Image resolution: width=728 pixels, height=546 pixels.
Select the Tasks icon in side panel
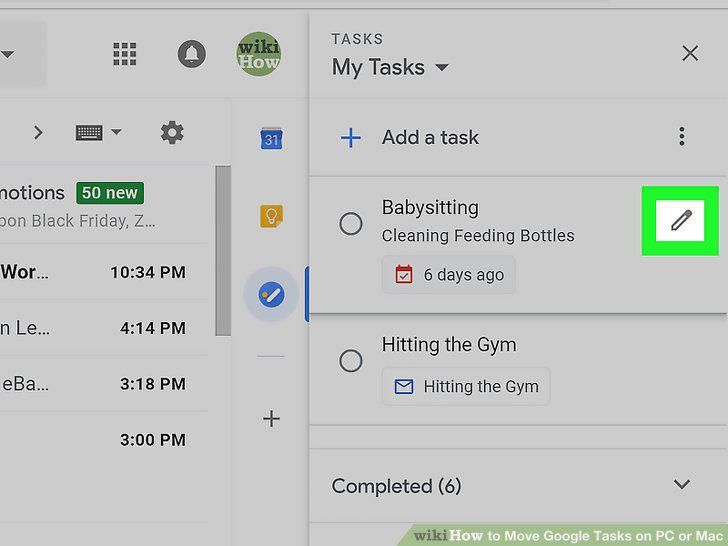271,294
